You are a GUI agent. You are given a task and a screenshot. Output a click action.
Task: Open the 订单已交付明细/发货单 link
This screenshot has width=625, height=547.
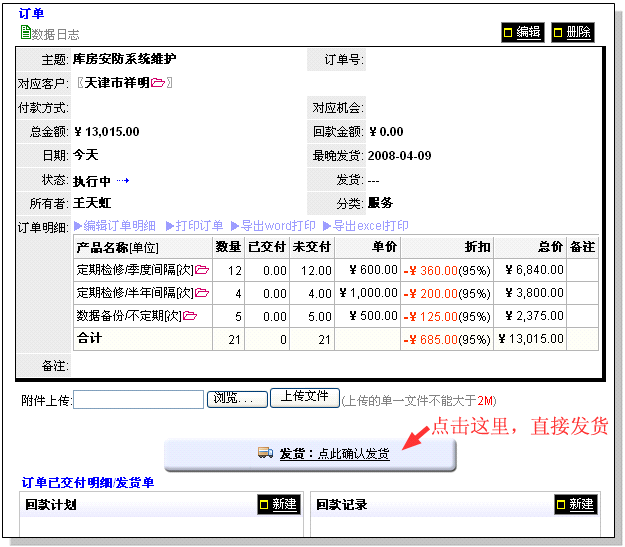[87, 483]
